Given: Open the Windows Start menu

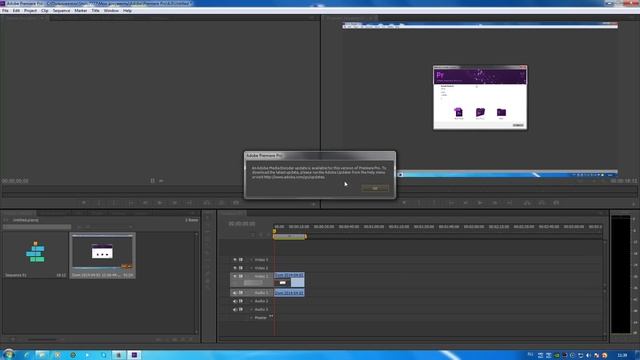Looking at the screenshot, I should 8,355.
